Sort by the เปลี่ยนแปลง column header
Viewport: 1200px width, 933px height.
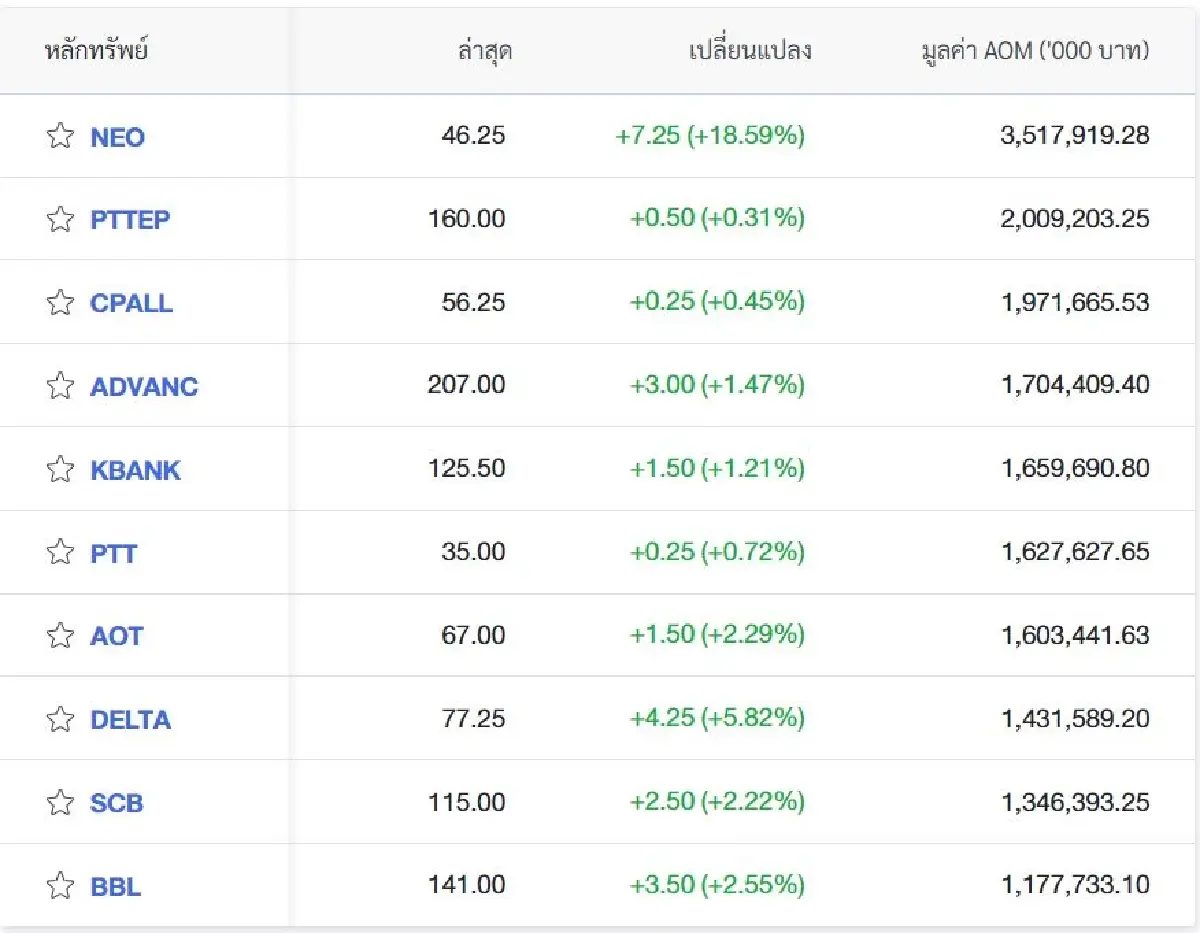tap(749, 51)
